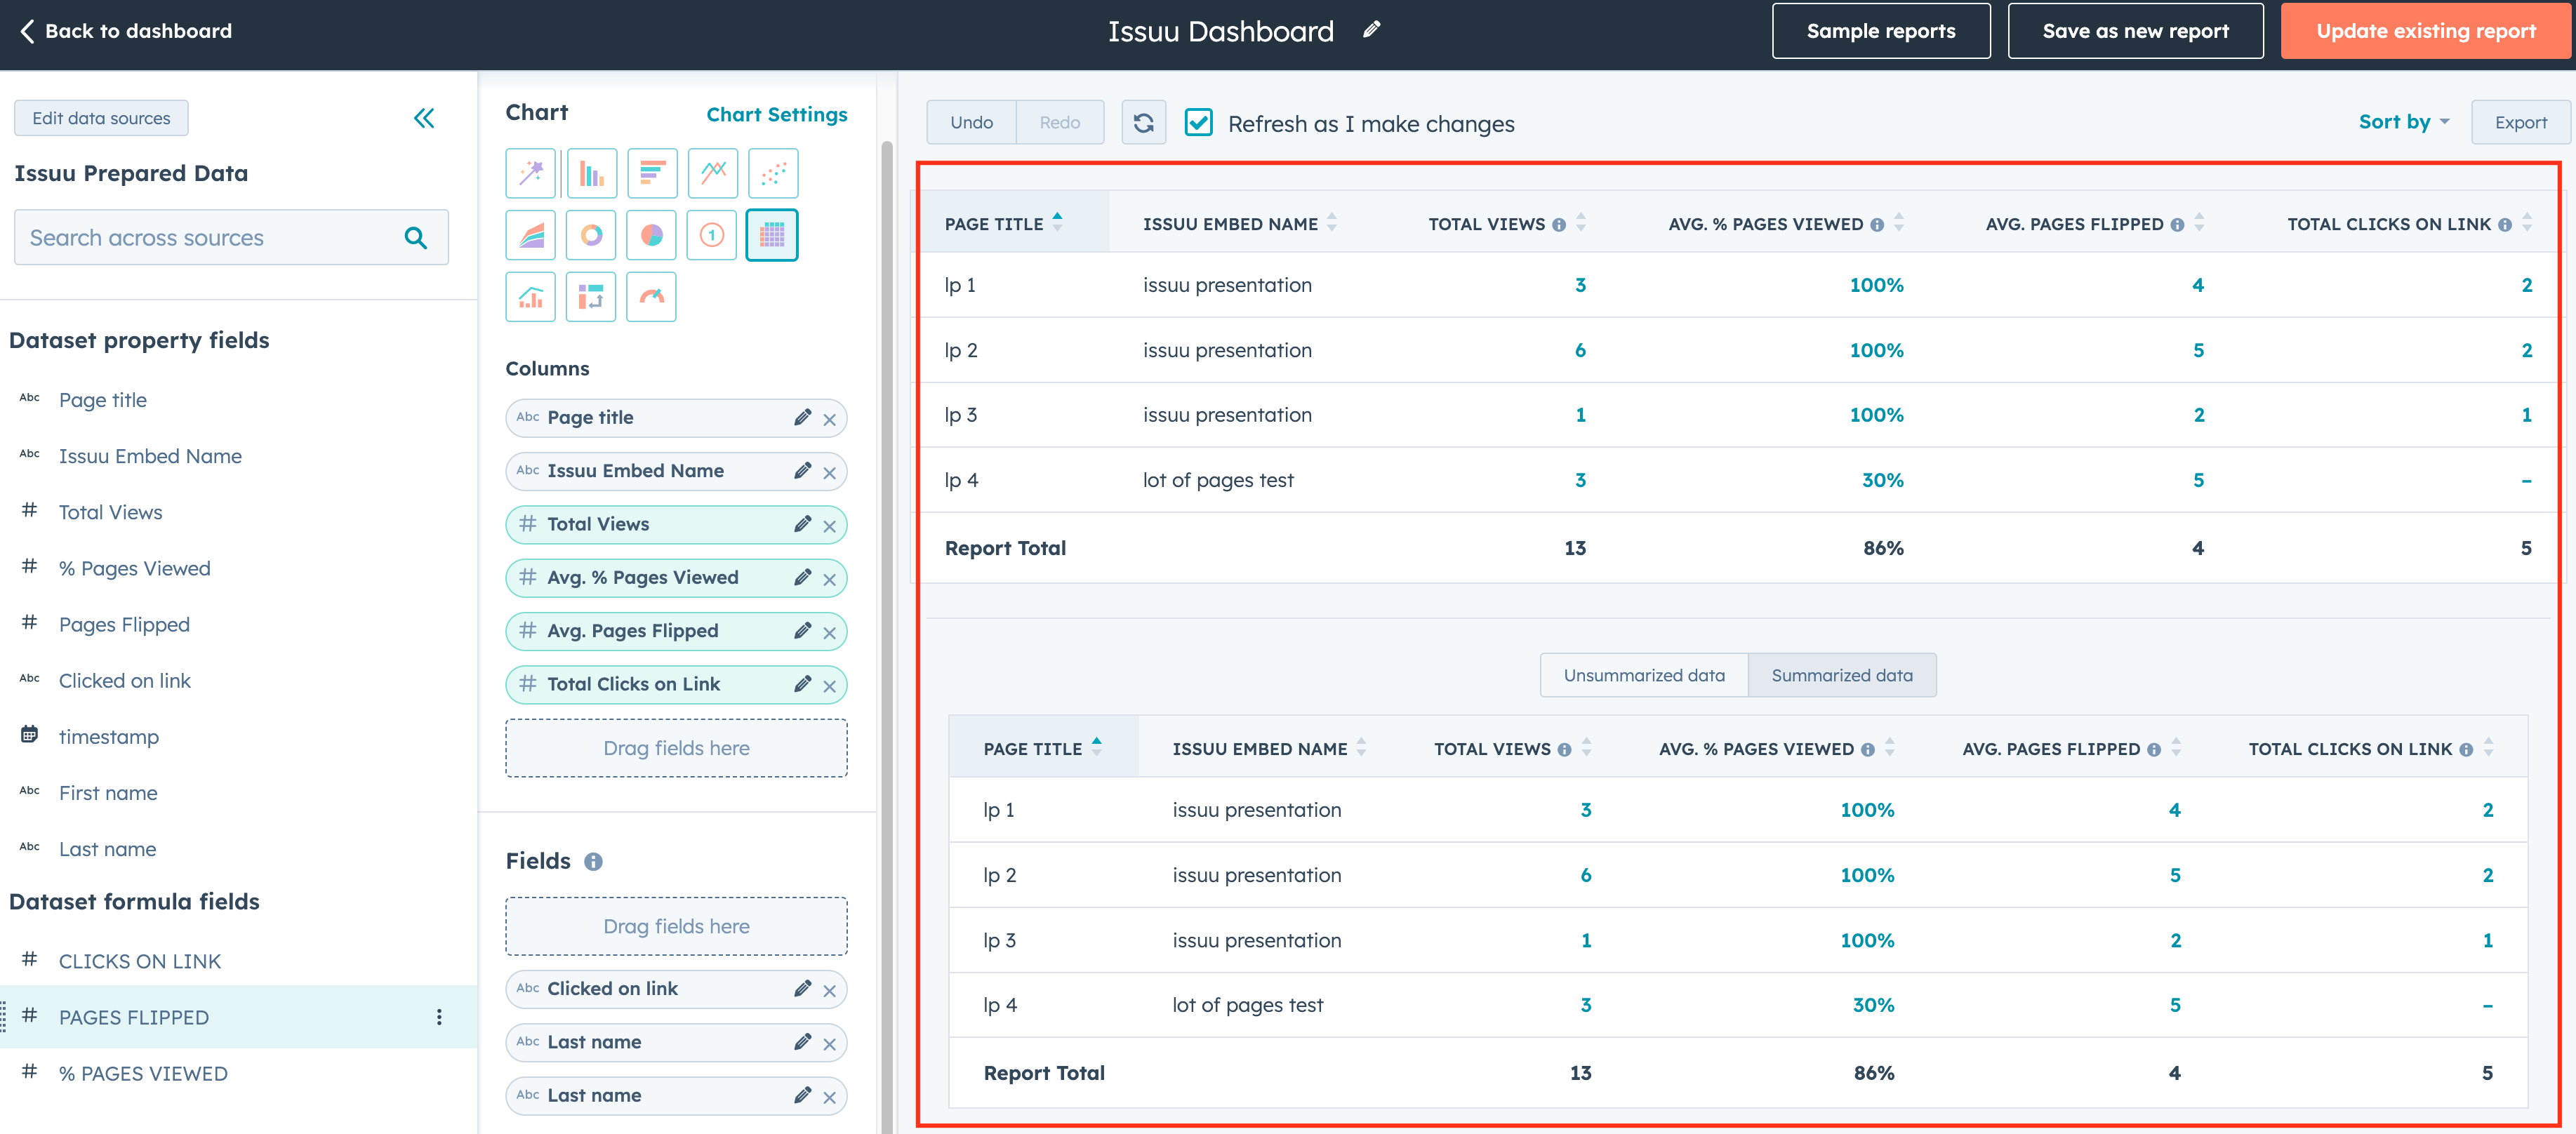Viewport: 2576px width, 1134px height.
Task: Select the pivot table chart type
Action: tap(591, 297)
